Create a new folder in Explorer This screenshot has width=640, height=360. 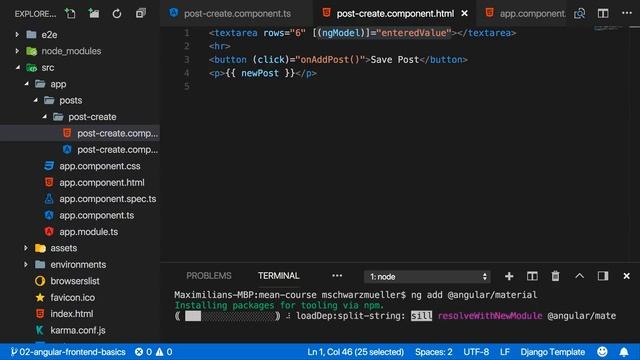(x=94, y=14)
